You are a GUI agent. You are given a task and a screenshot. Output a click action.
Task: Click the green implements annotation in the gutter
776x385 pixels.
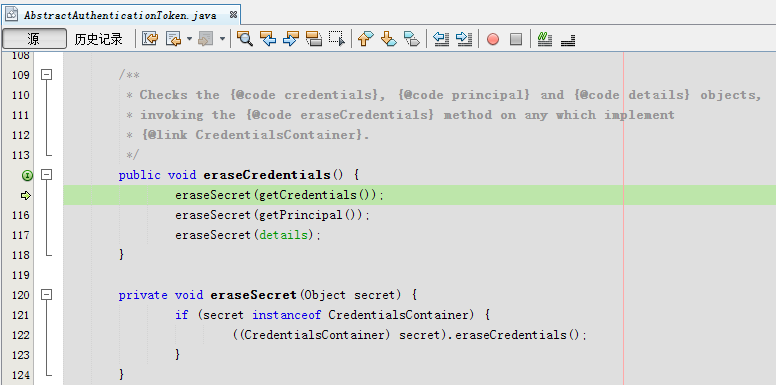coord(28,175)
